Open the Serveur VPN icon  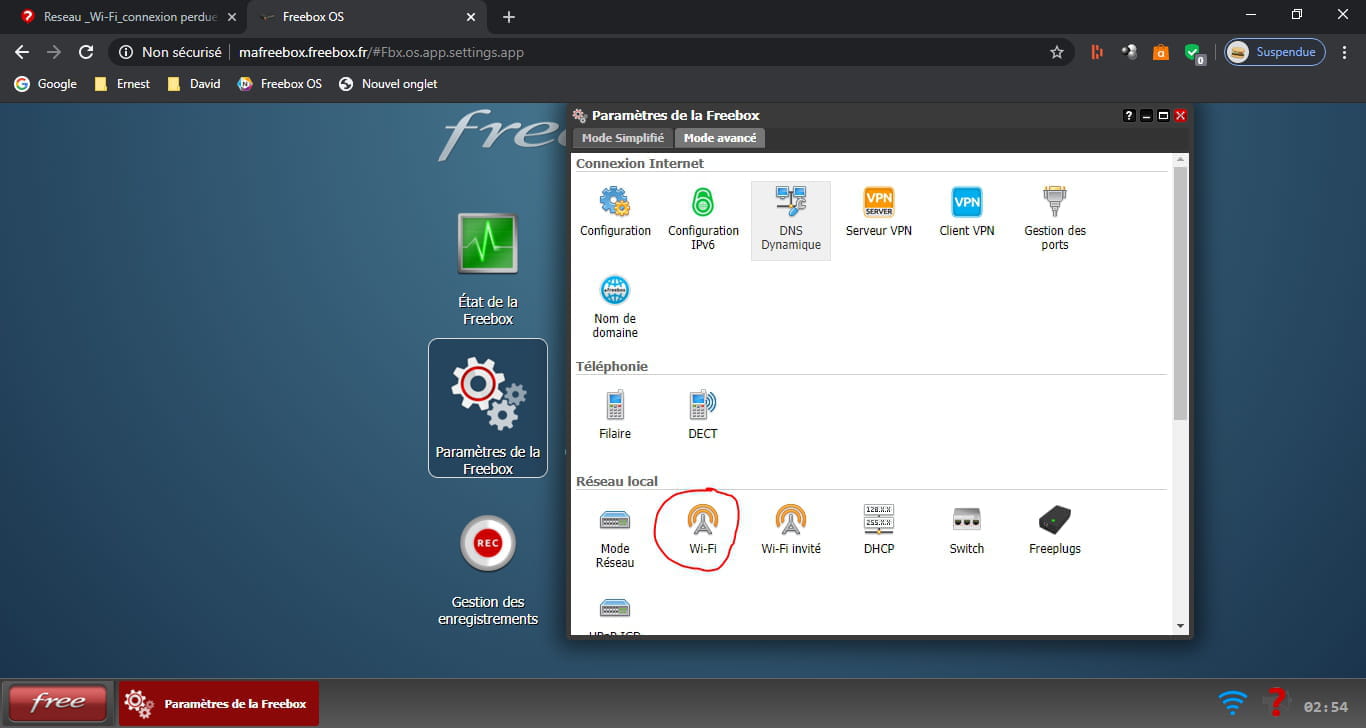click(x=879, y=212)
